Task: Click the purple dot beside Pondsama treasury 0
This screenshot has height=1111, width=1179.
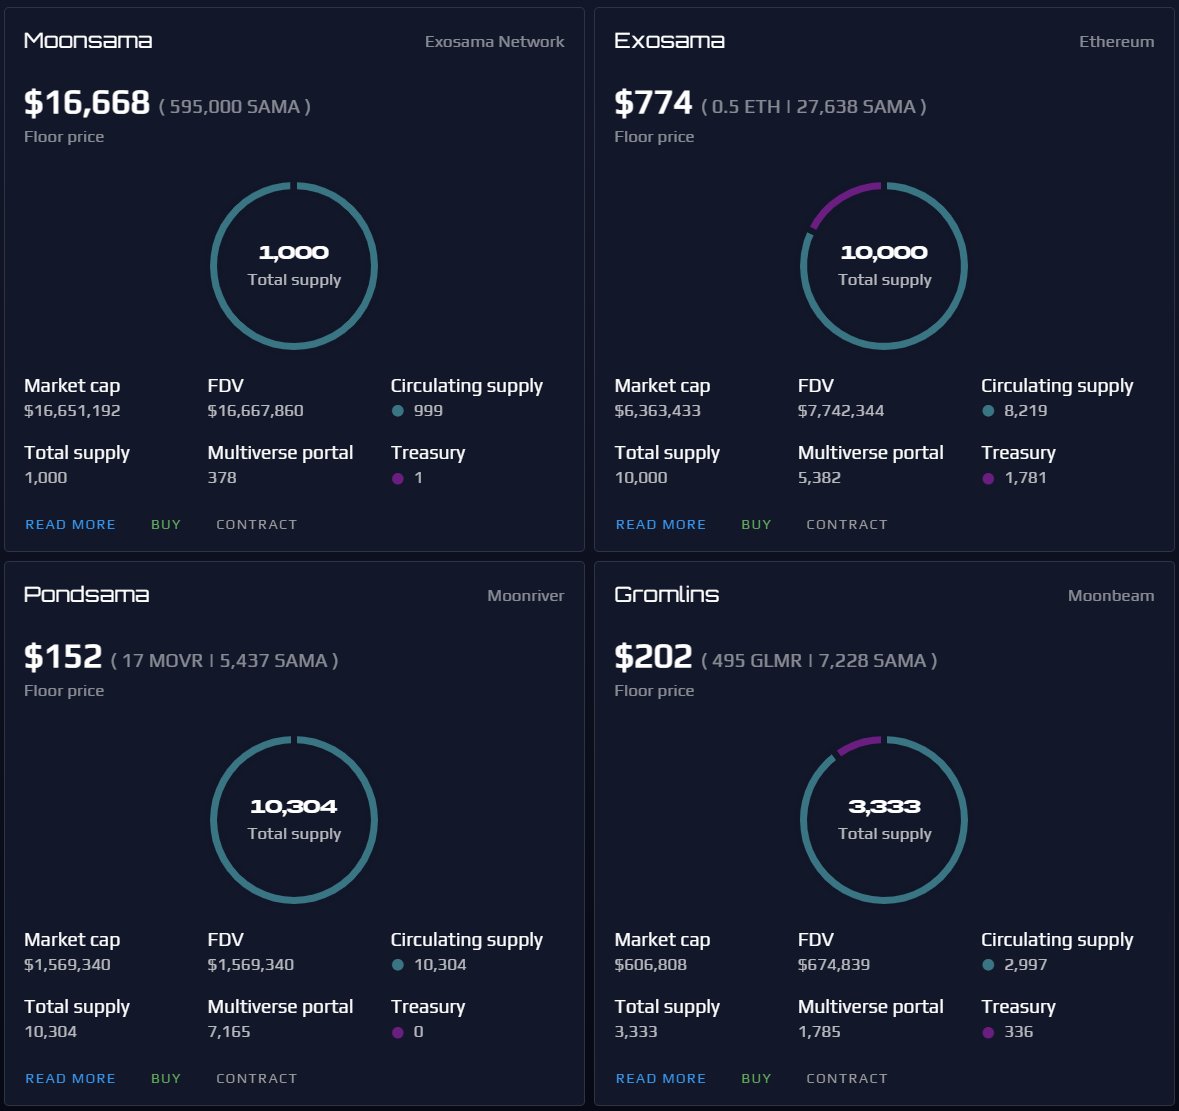Action: pyautogui.click(x=398, y=1032)
